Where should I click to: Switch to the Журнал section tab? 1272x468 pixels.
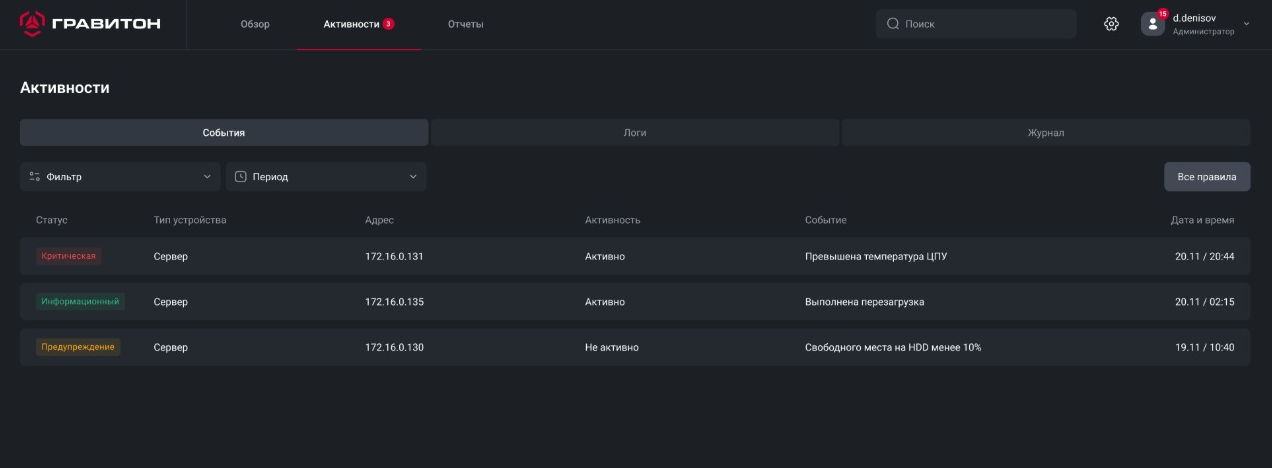(1045, 132)
